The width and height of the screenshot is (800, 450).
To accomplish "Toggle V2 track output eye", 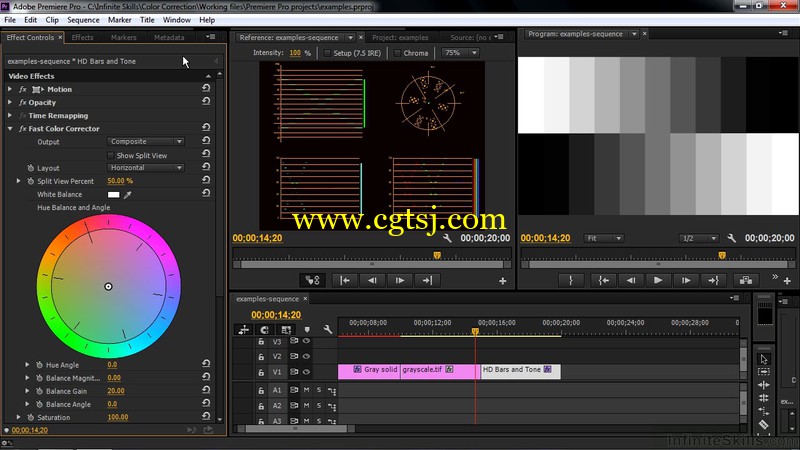I will pos(306,356).
